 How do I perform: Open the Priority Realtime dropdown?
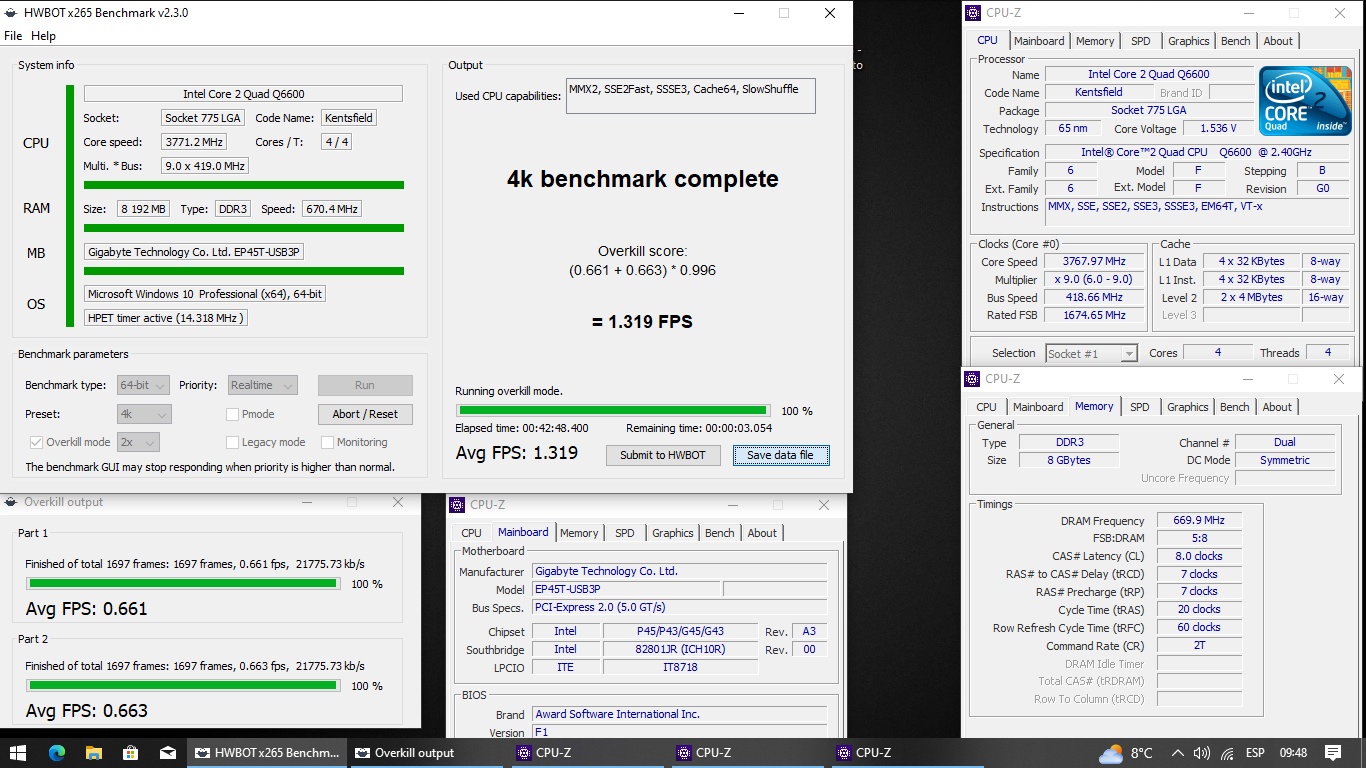[262, 385]
